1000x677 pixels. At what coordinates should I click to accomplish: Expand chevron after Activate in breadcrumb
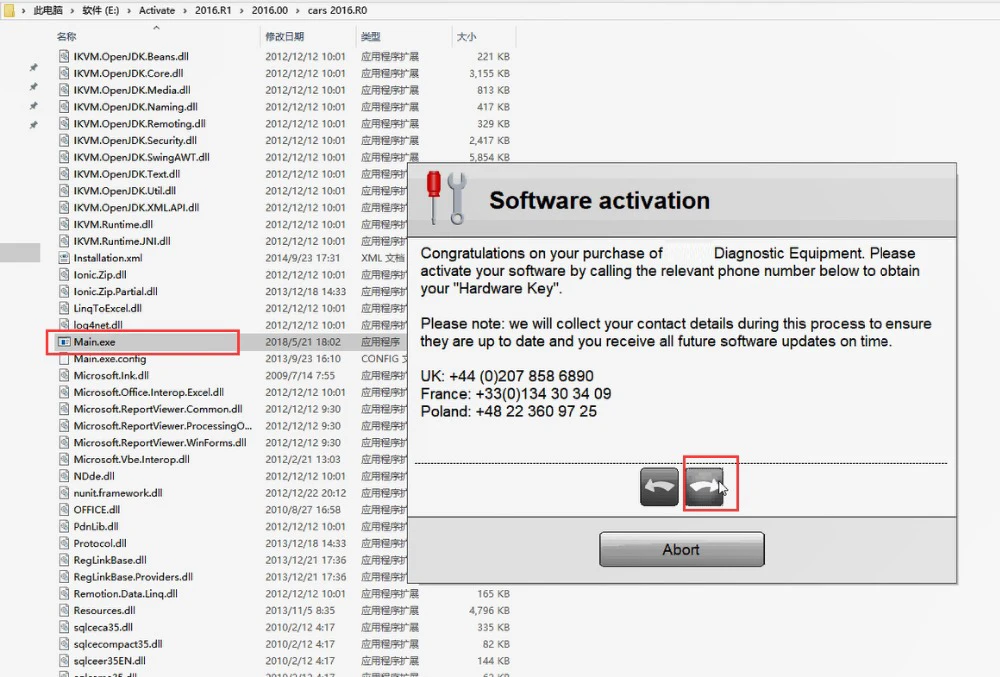pyautogui.click(x=185, y=10)
